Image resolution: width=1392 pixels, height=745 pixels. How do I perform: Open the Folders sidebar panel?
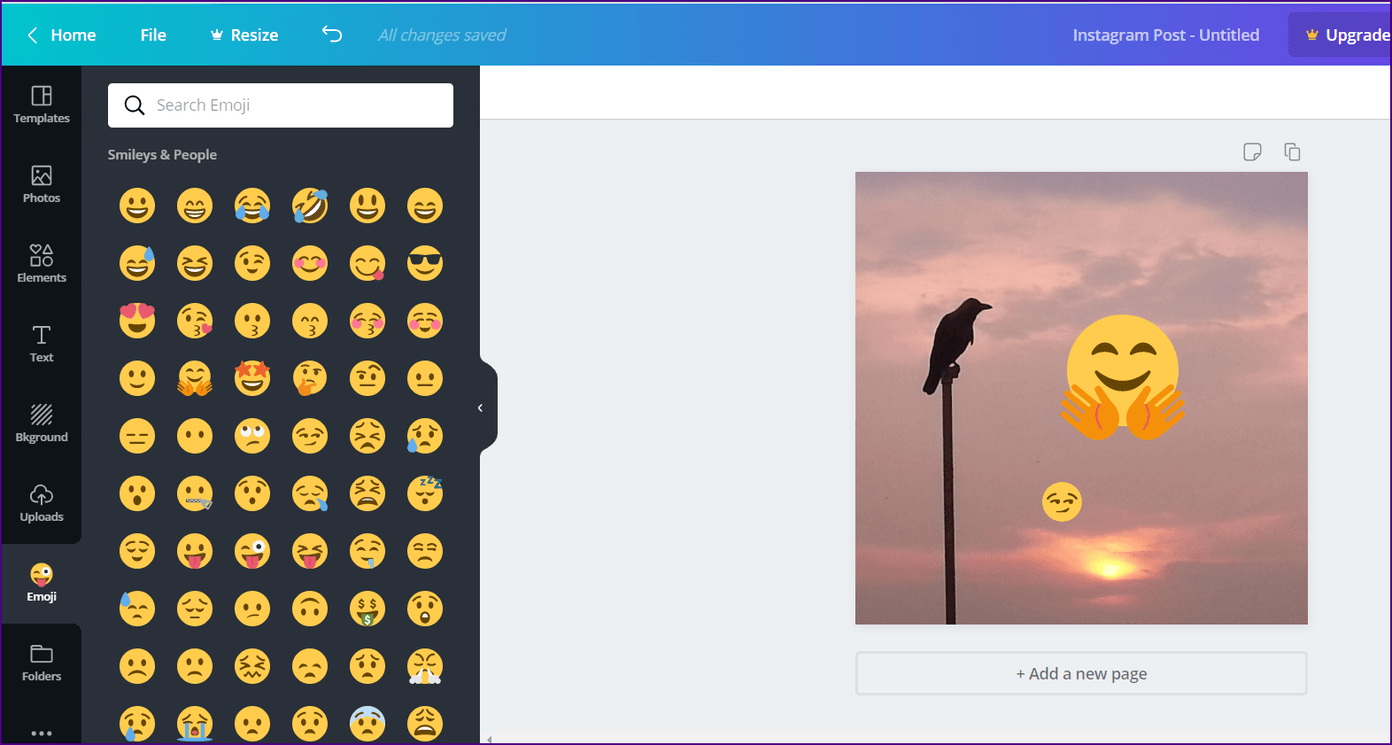click(41, 663)
